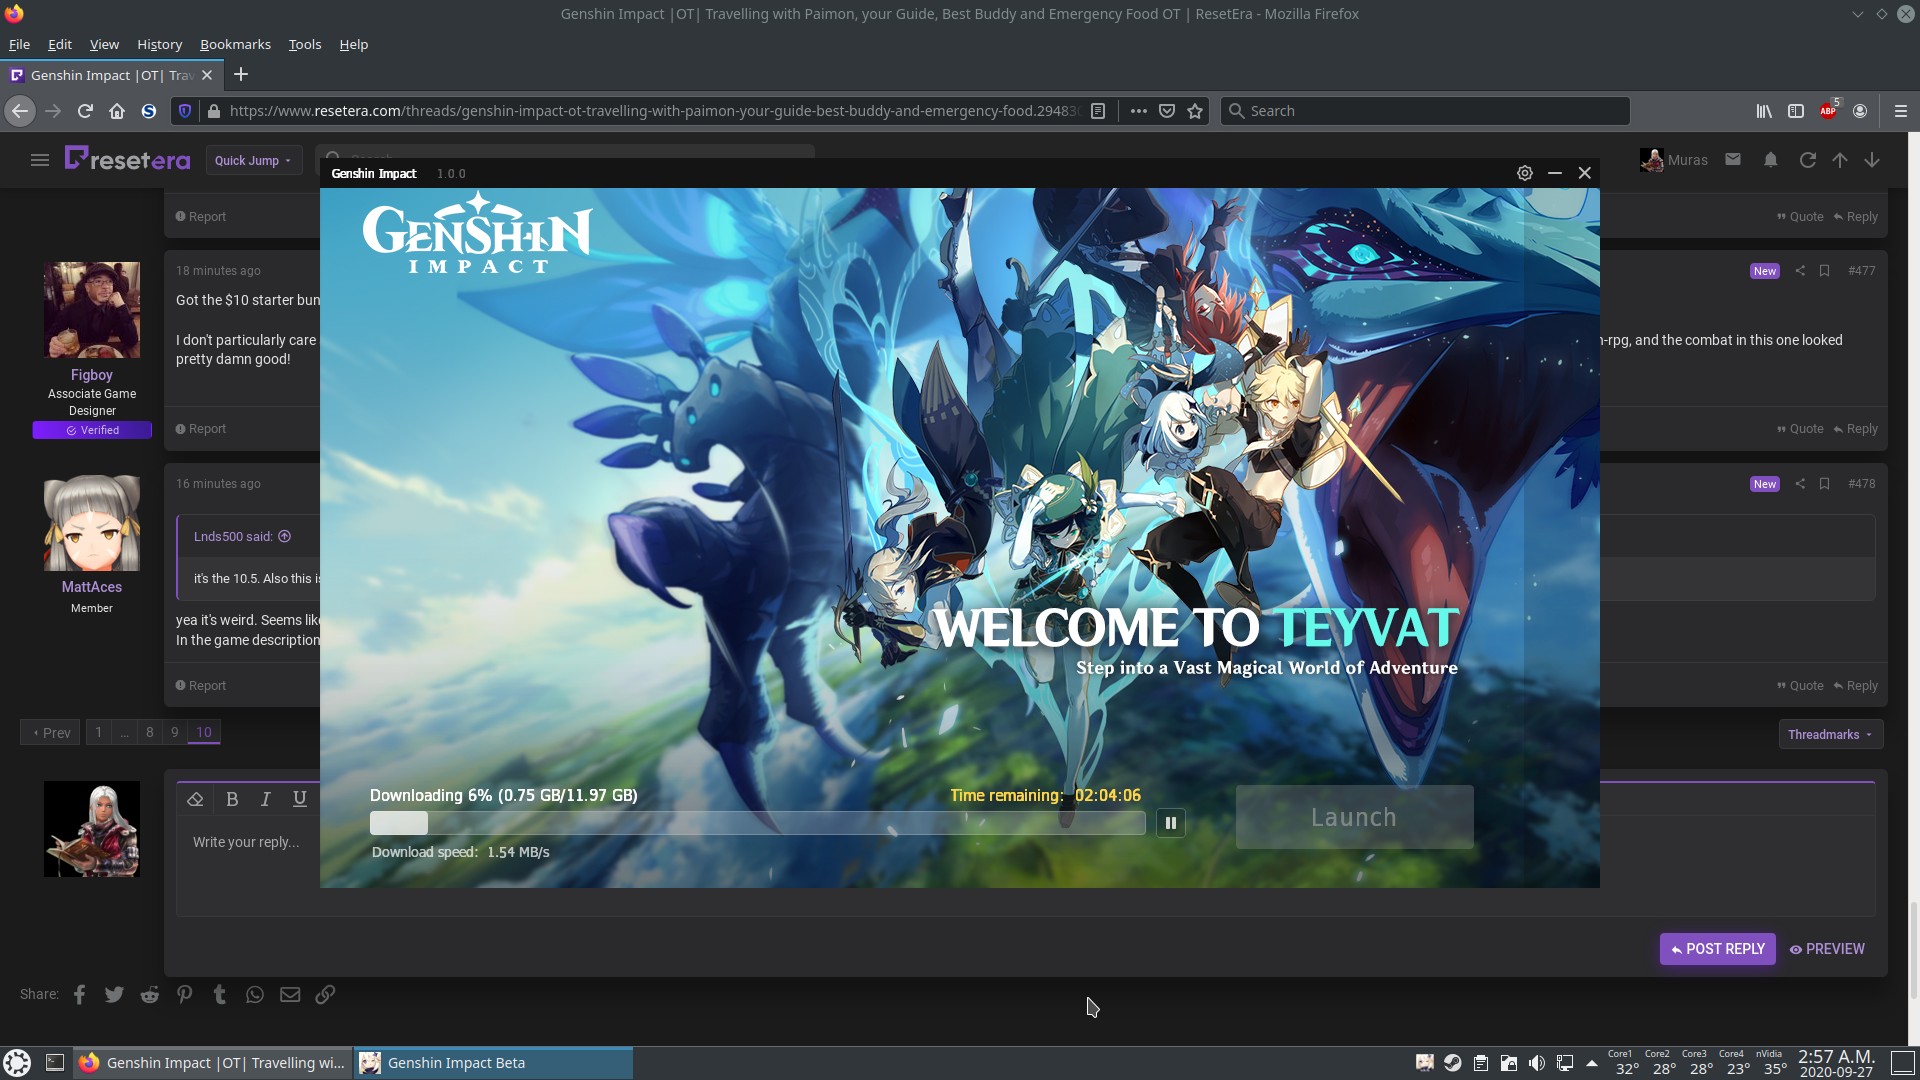Click the download progress bar
This screenshot has width=1920, height=1080.
[x=757, y=823]
